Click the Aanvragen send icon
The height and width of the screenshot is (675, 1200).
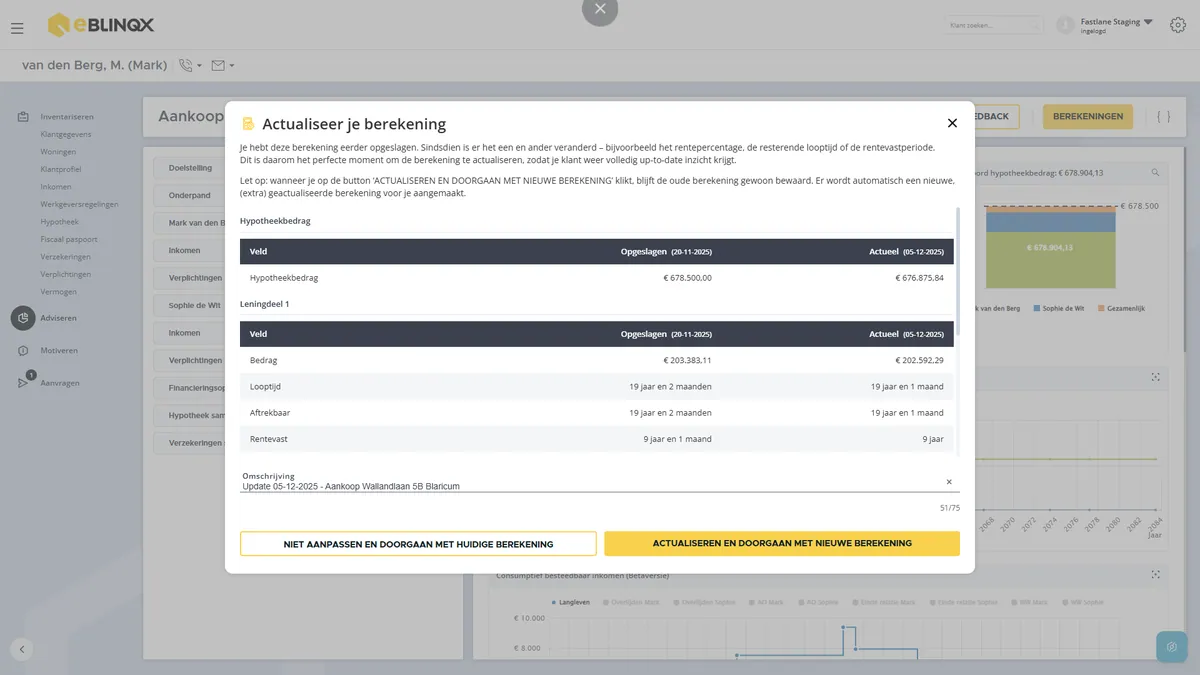click(23, 383)
